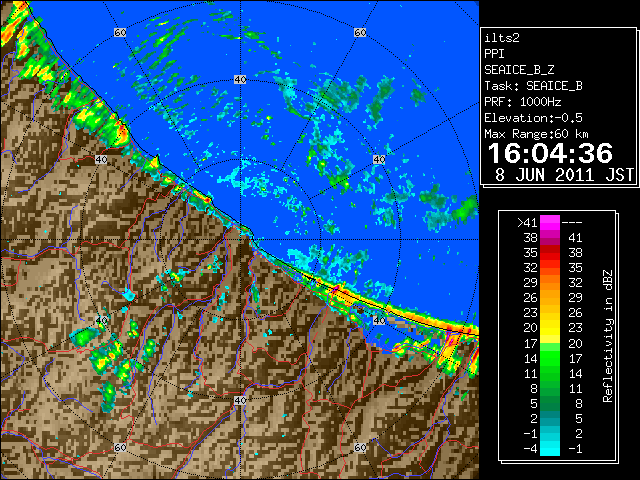Click the 60 range label in the northwest
Screen dimensions: 640x480
click(120, 32)
